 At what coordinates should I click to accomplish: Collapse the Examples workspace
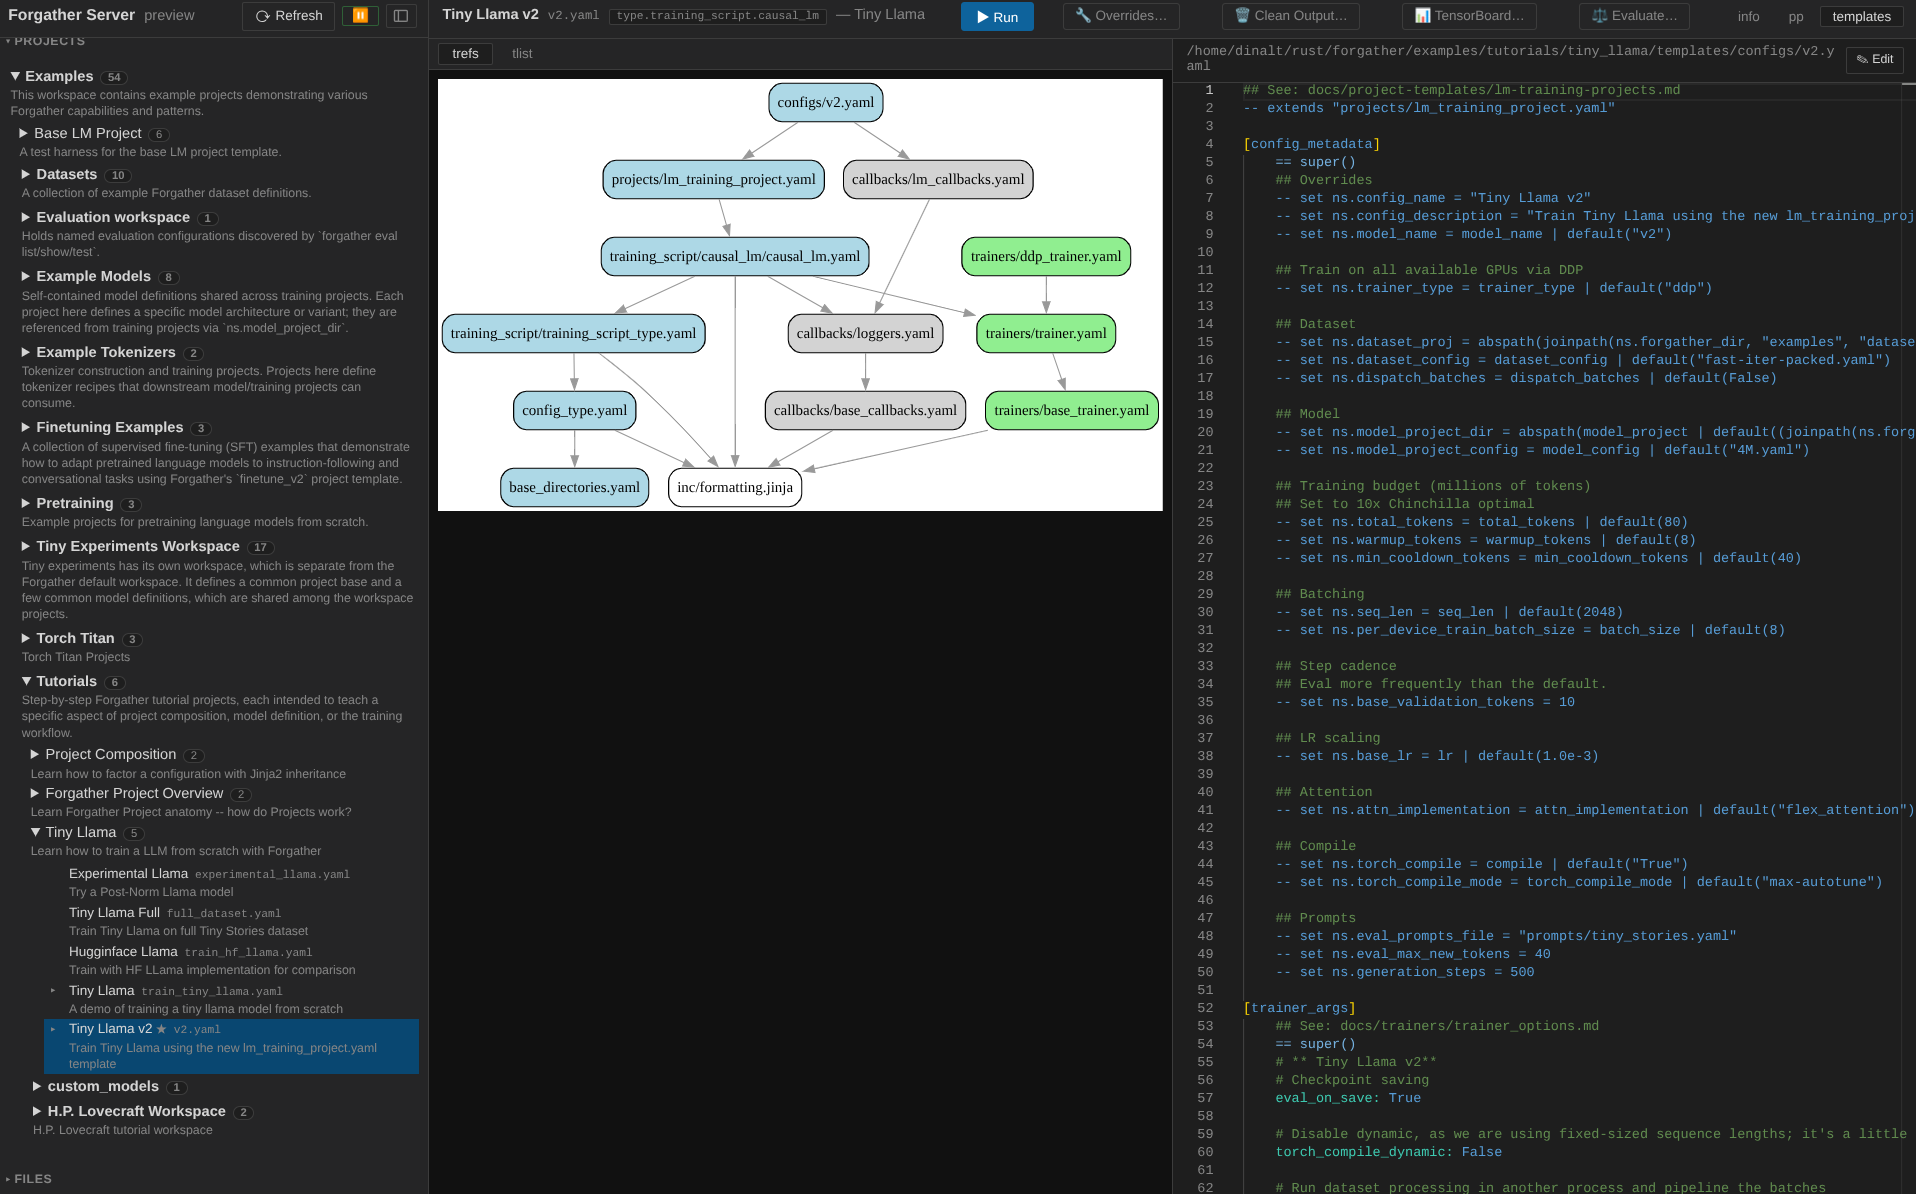click(15, 76)
